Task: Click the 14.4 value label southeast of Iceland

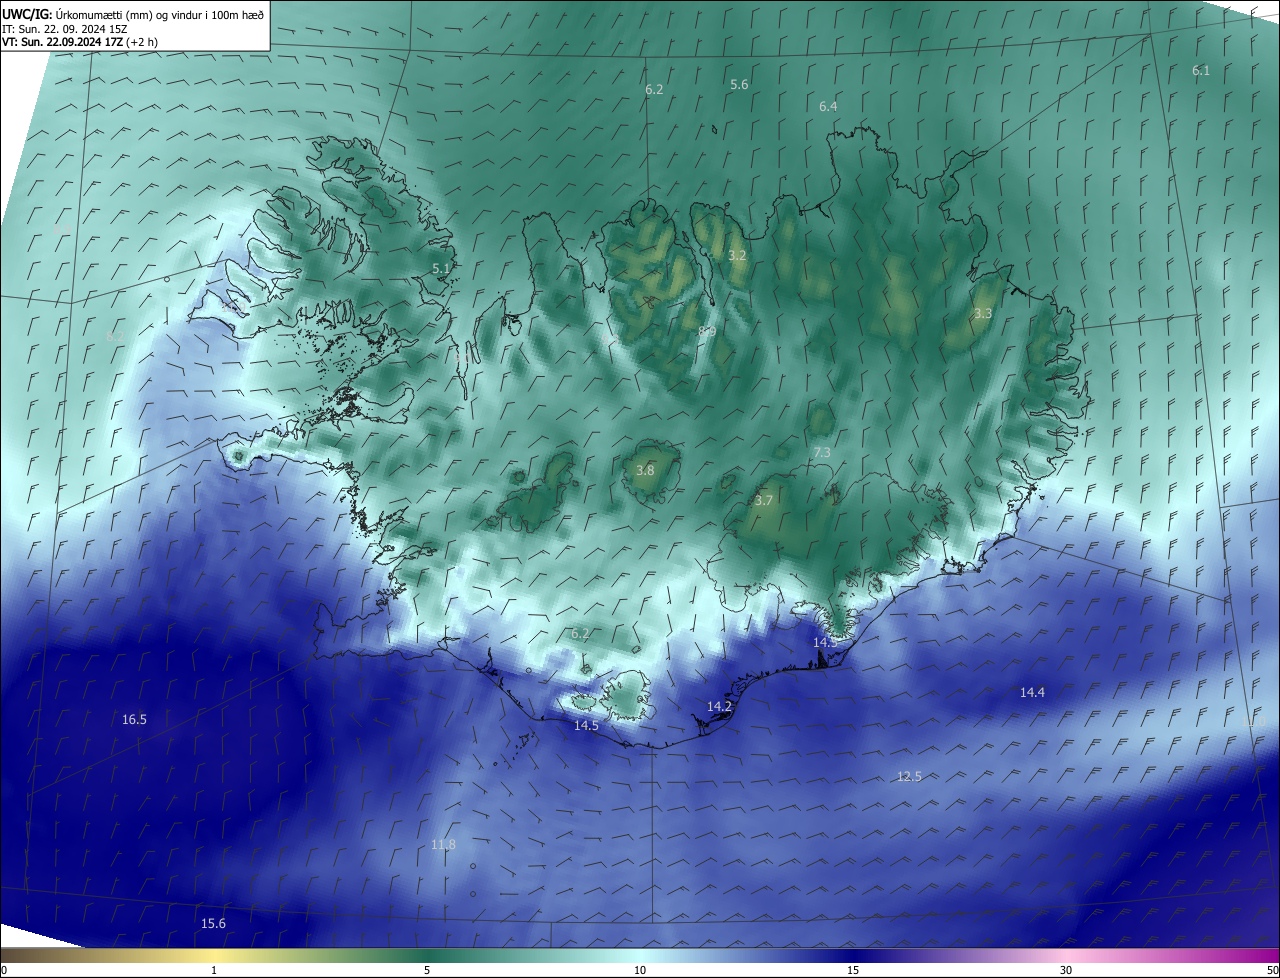Action: pyautogui.click(x=1032, y=692)
